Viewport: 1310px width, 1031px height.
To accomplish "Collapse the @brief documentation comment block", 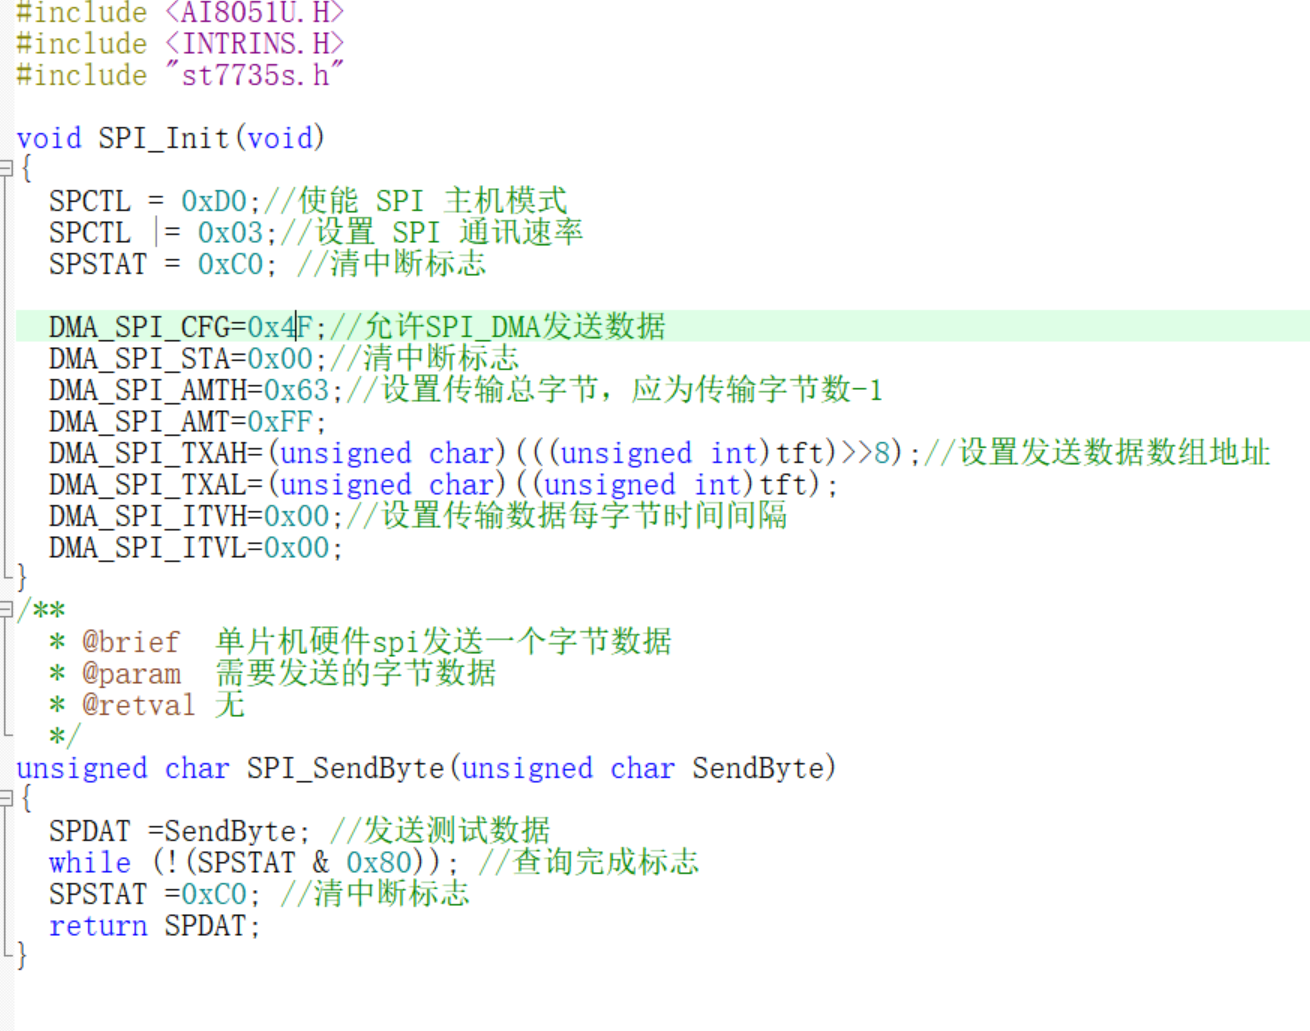I will pyautogui.click(x=7, y=609).
